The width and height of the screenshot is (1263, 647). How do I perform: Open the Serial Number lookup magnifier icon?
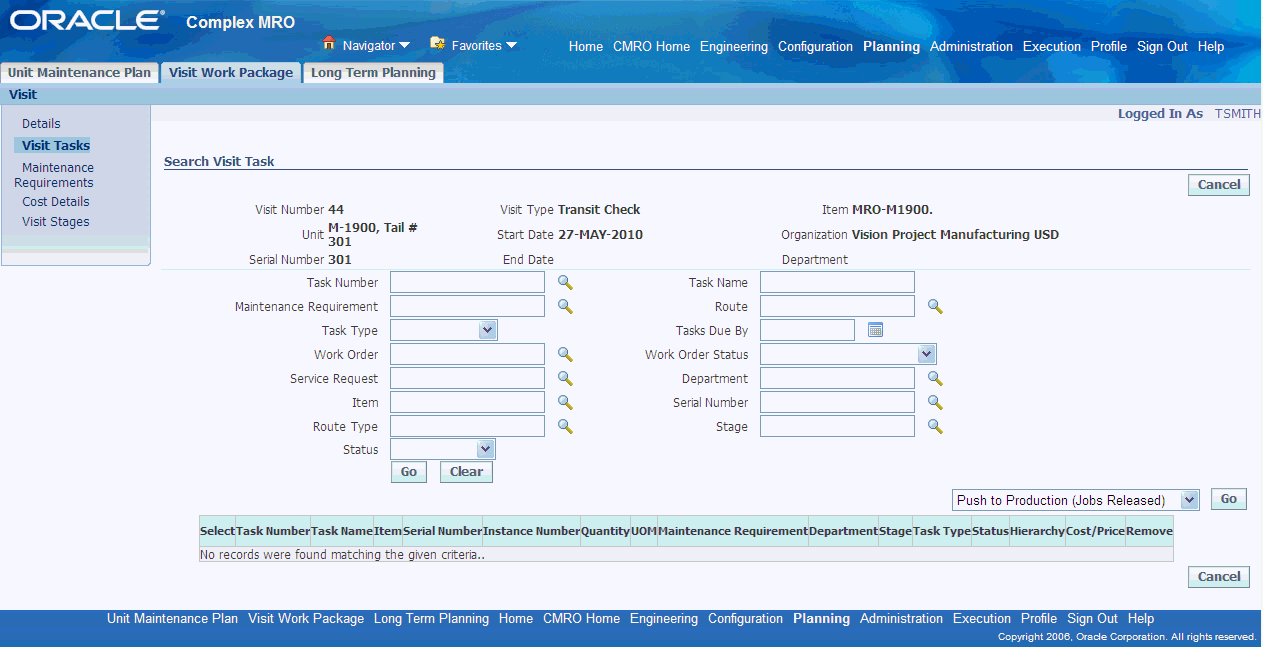coord(935,403)
